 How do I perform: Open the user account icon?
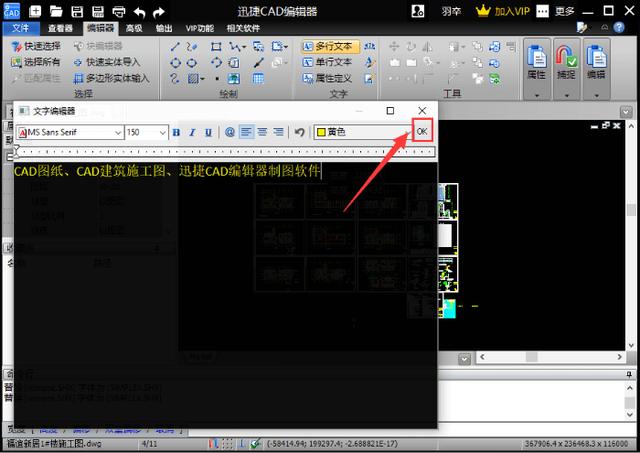pos(418,11)
